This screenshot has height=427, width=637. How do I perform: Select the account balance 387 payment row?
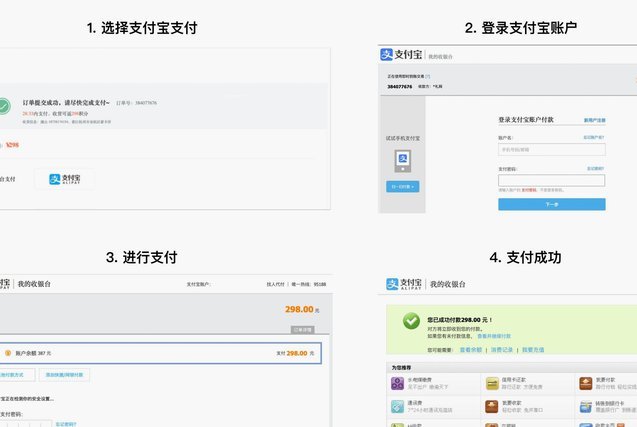[x=160, y=353]
